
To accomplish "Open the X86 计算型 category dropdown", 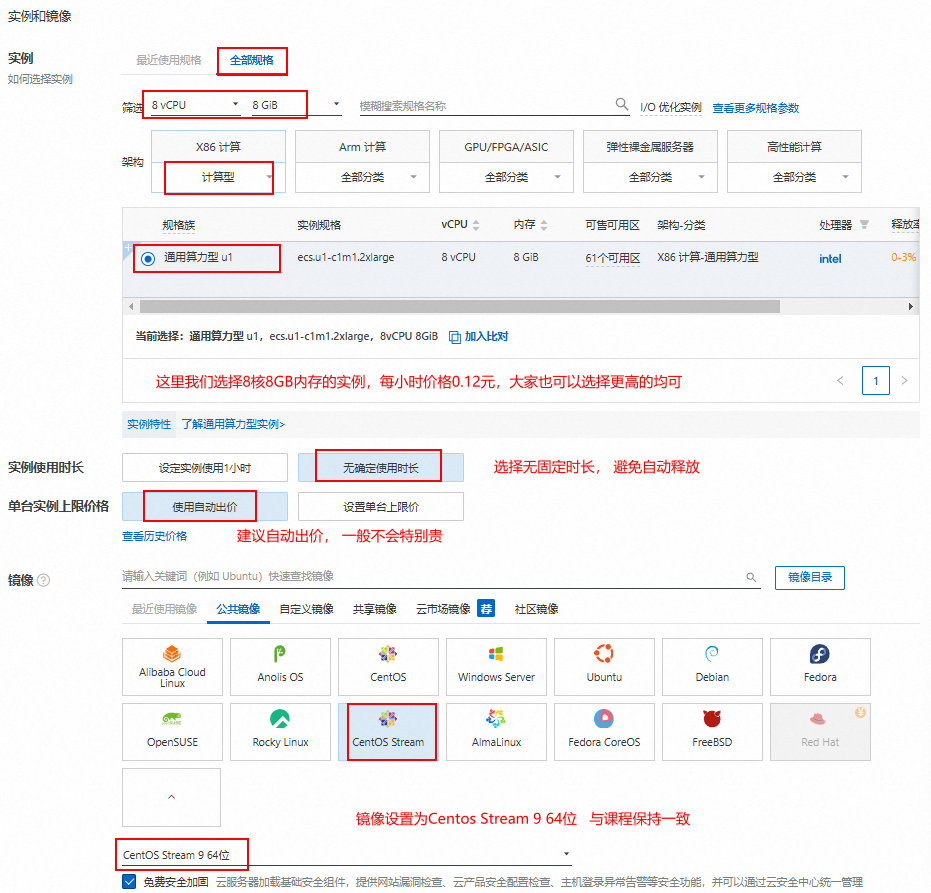I will point(218,177).
